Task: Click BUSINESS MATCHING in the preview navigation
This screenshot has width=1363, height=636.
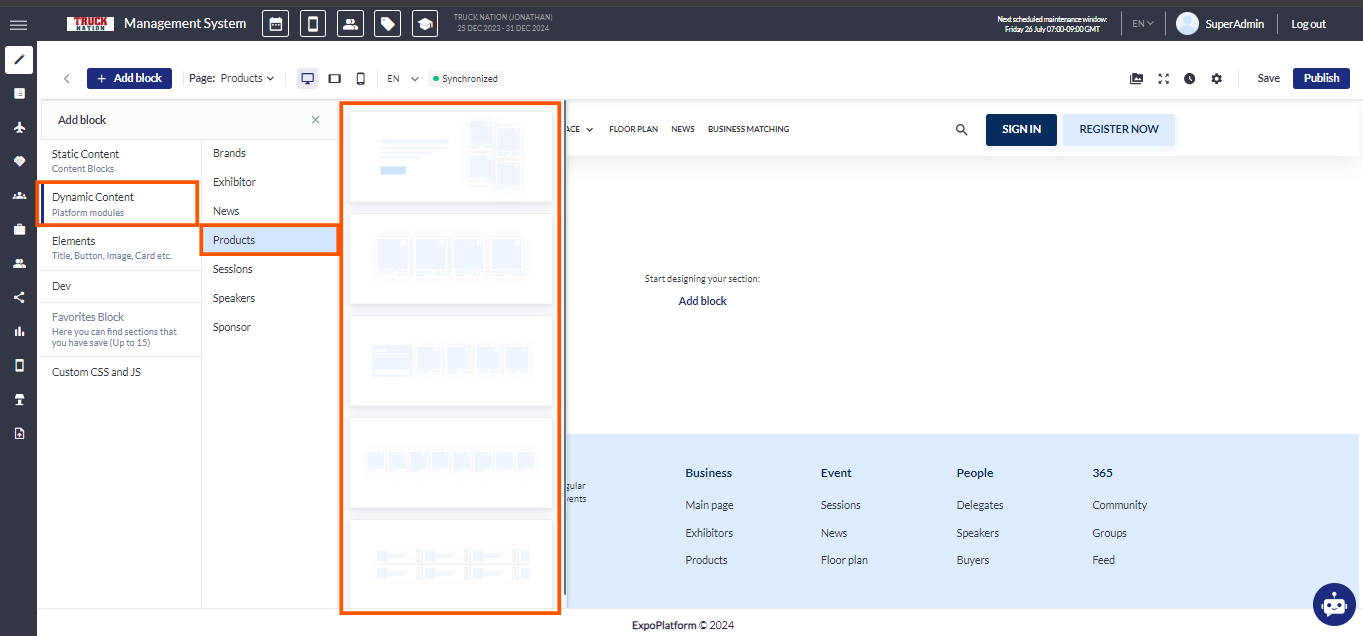Action: coord(748,130)
